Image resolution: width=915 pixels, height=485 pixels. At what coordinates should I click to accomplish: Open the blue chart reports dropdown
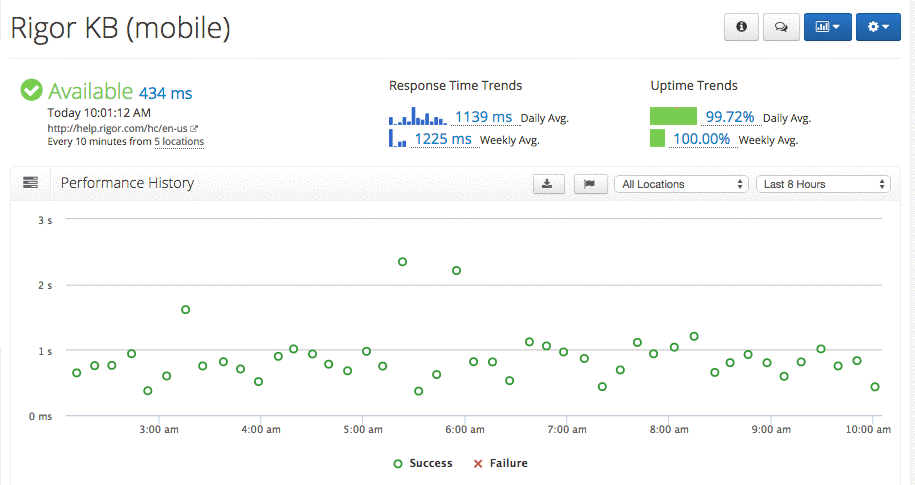click(x=827, y=27)
